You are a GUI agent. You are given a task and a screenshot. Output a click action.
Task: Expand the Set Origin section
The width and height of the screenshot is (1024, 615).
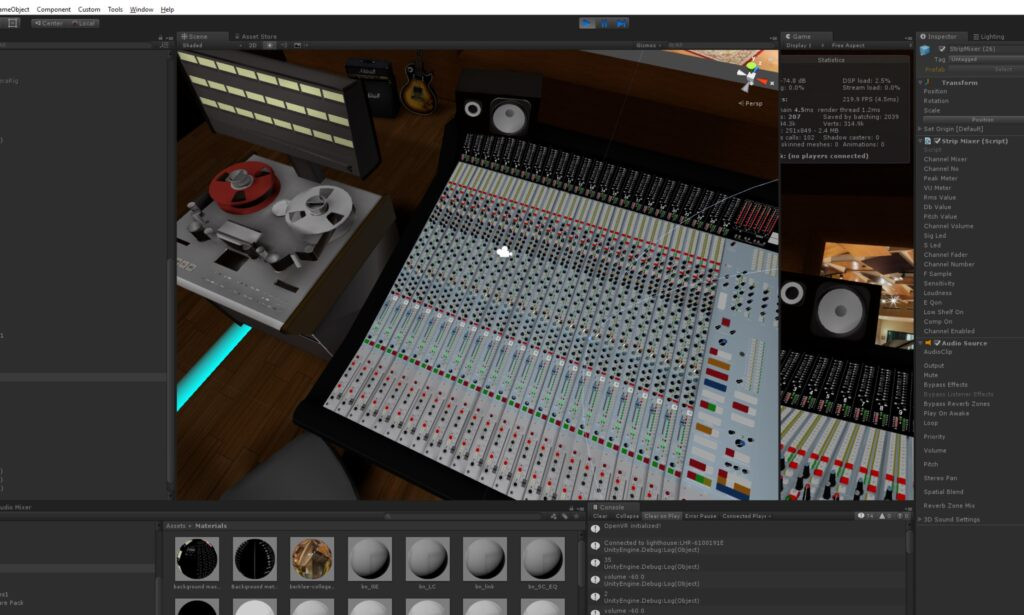[x=921, y=129]
